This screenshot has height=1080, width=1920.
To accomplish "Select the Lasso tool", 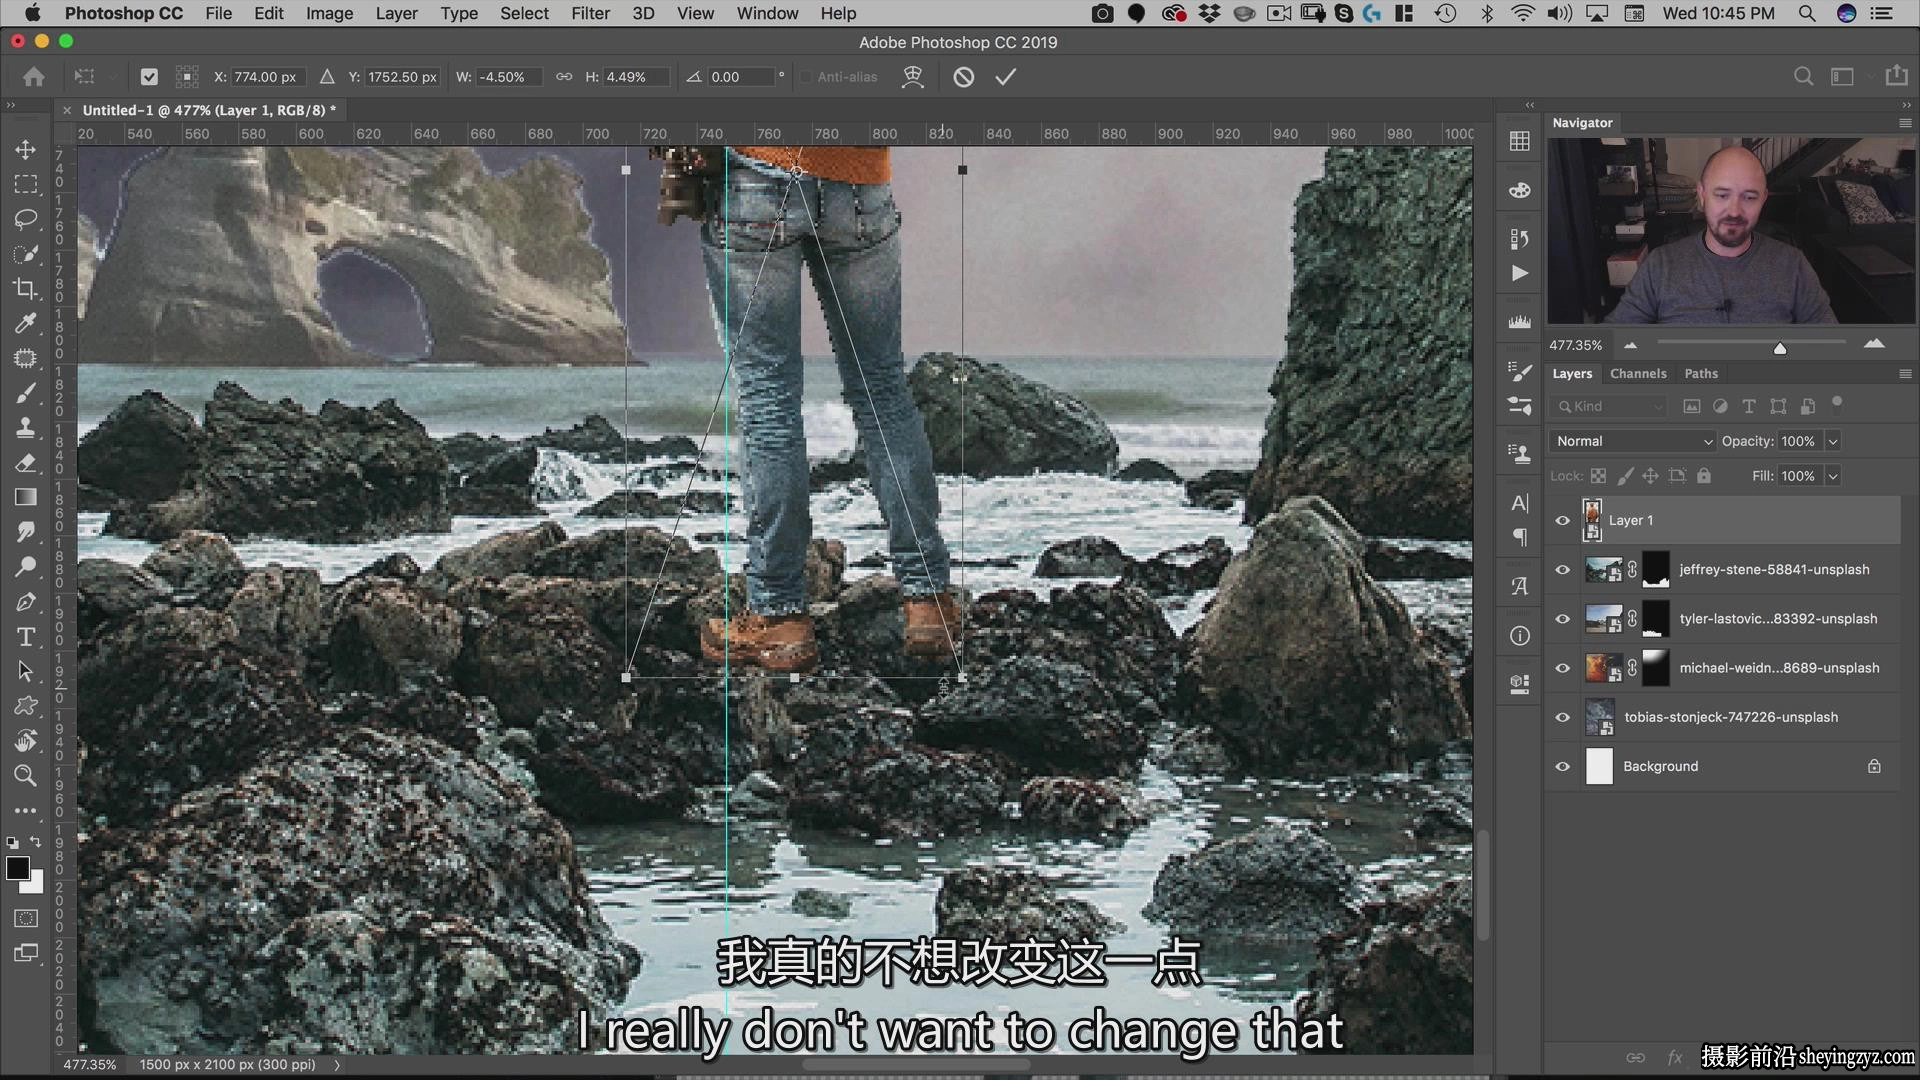I will pos(25,219).
